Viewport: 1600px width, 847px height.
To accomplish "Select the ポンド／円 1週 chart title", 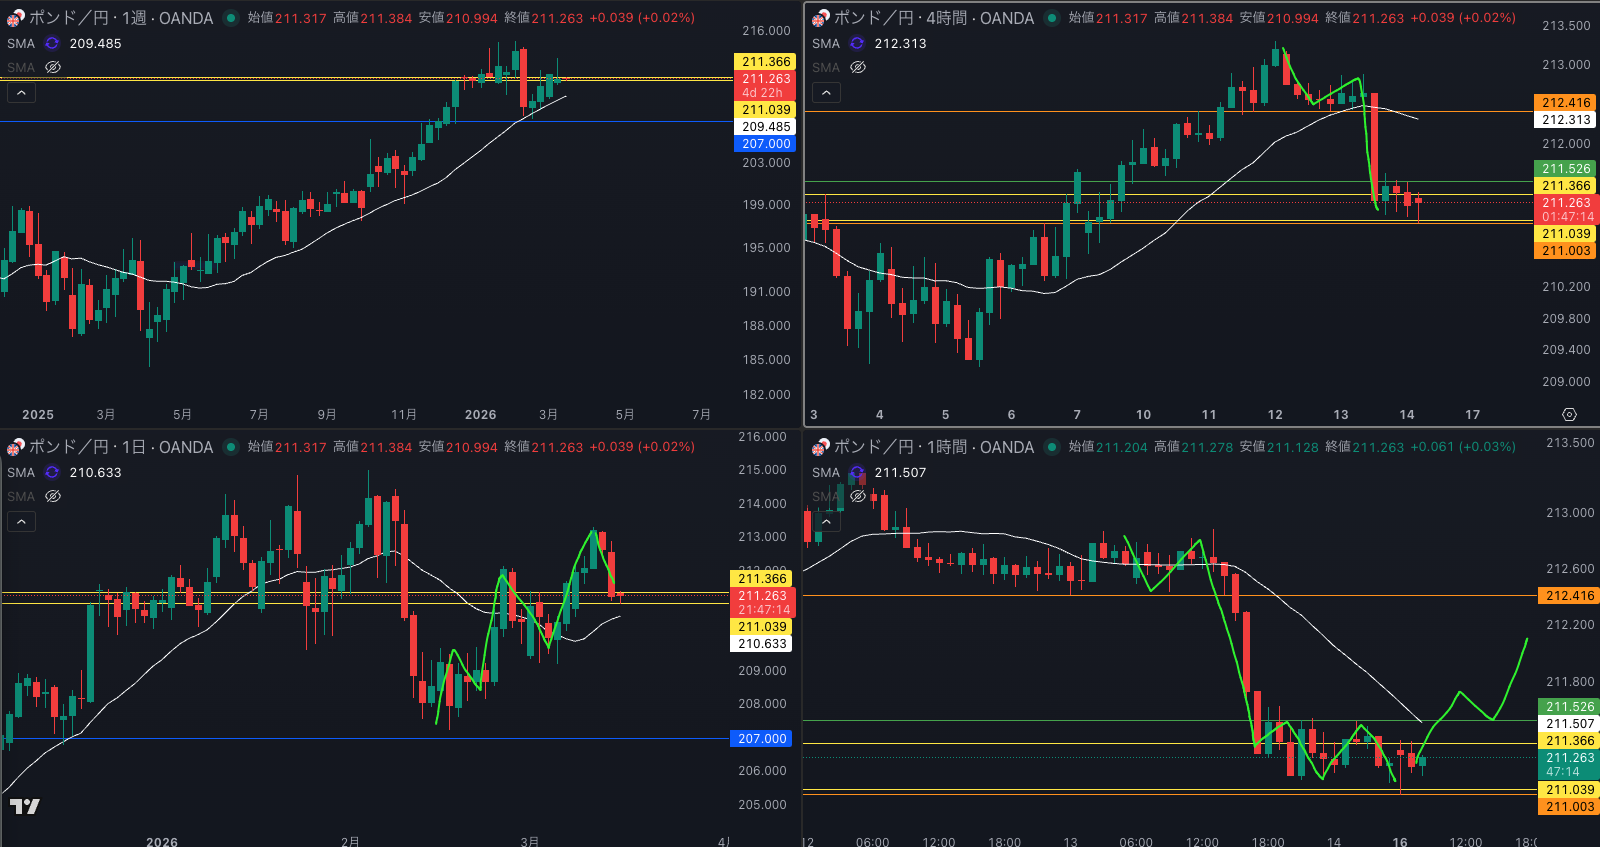I will pos(120,18).
